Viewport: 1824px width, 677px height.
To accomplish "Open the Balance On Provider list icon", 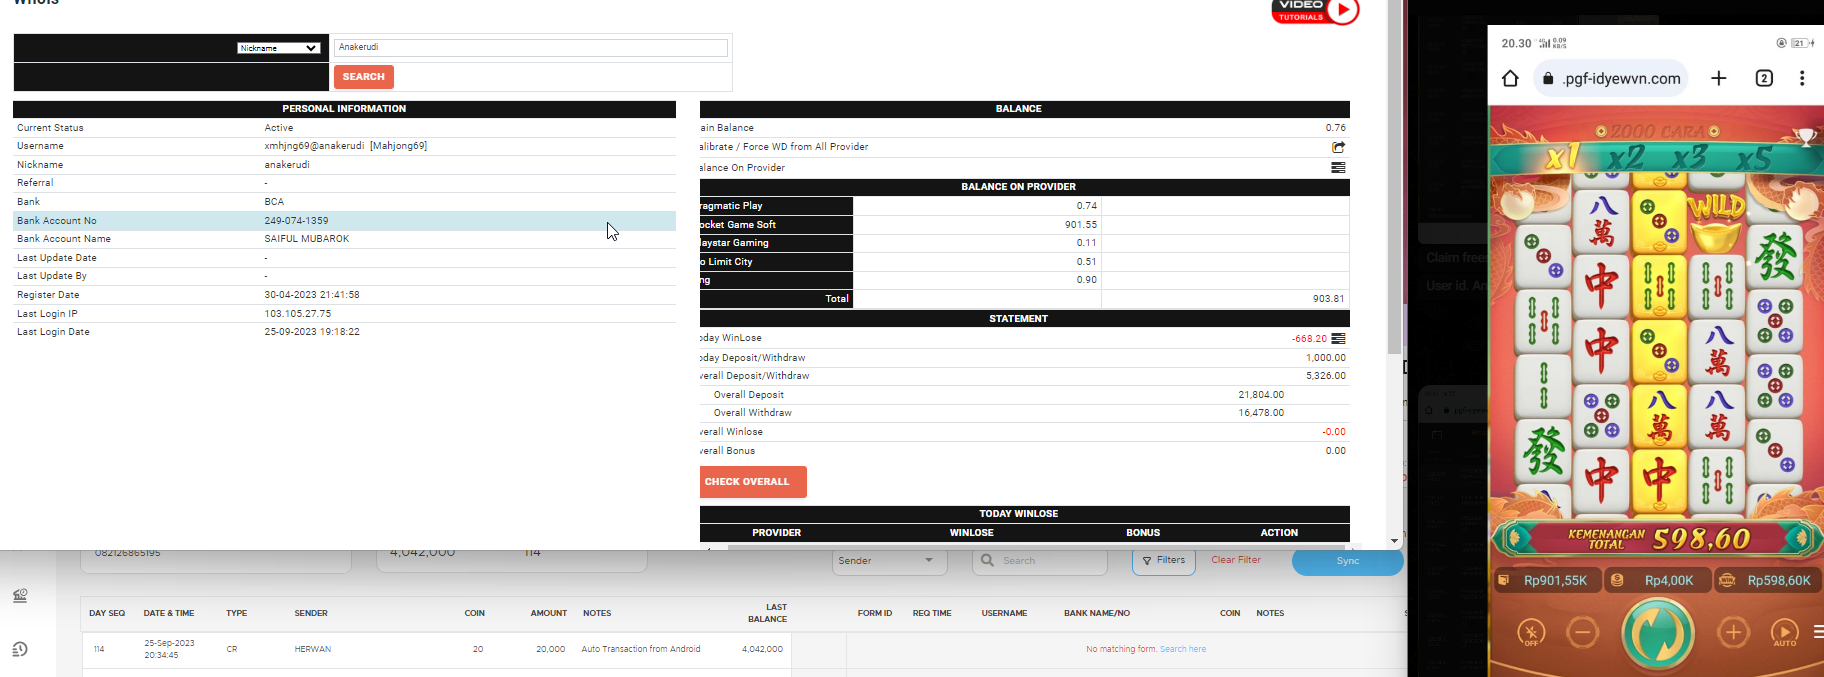I will click(x=1338, y=168).
